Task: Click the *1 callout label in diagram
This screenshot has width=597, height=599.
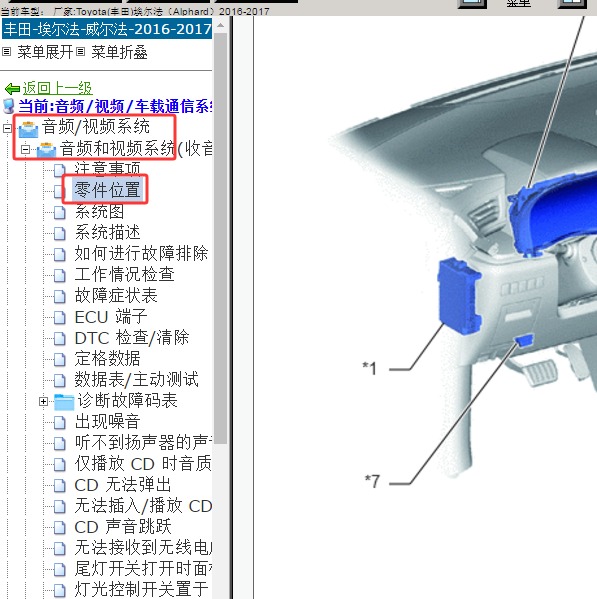Action: point(370,368)
